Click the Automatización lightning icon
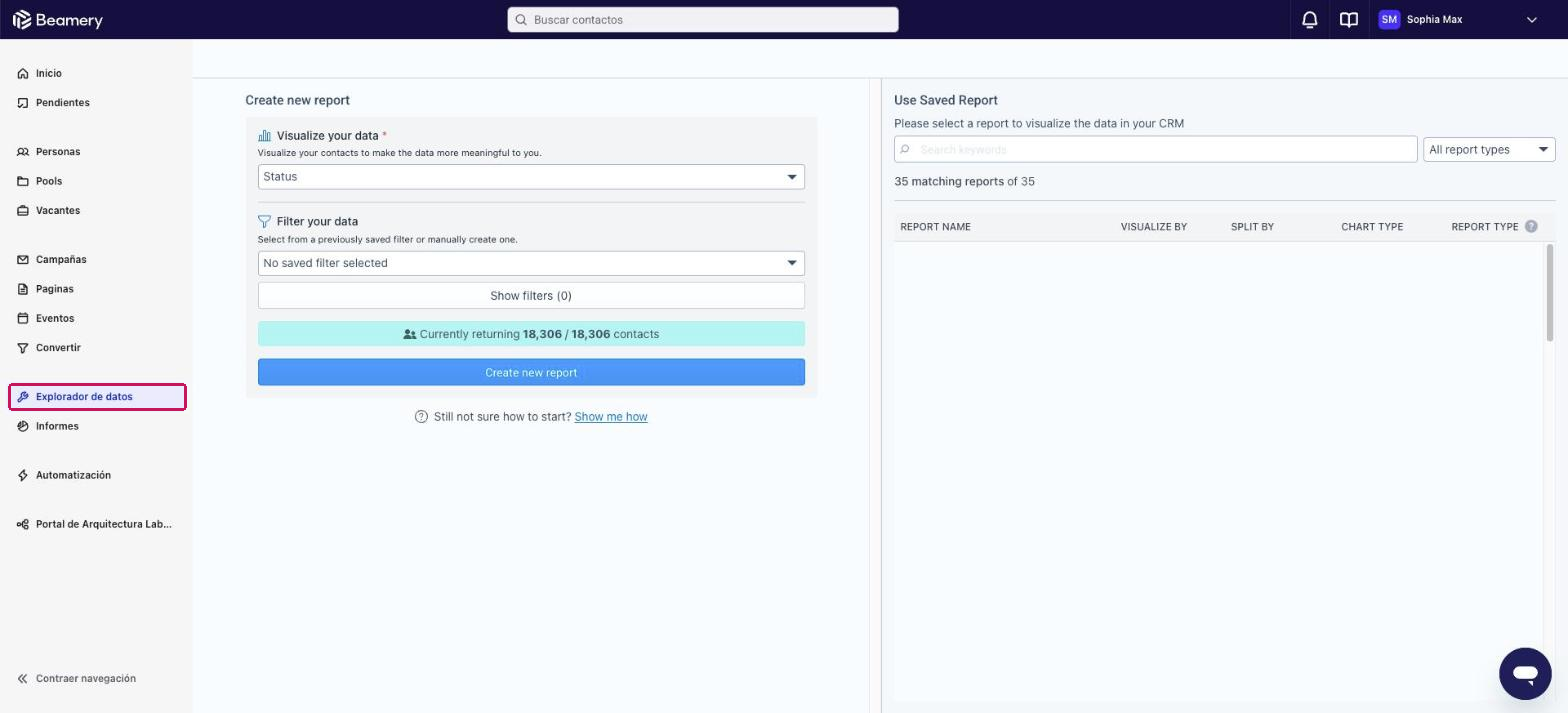This screenshot has width=1568, height=713. pos(23,475)
